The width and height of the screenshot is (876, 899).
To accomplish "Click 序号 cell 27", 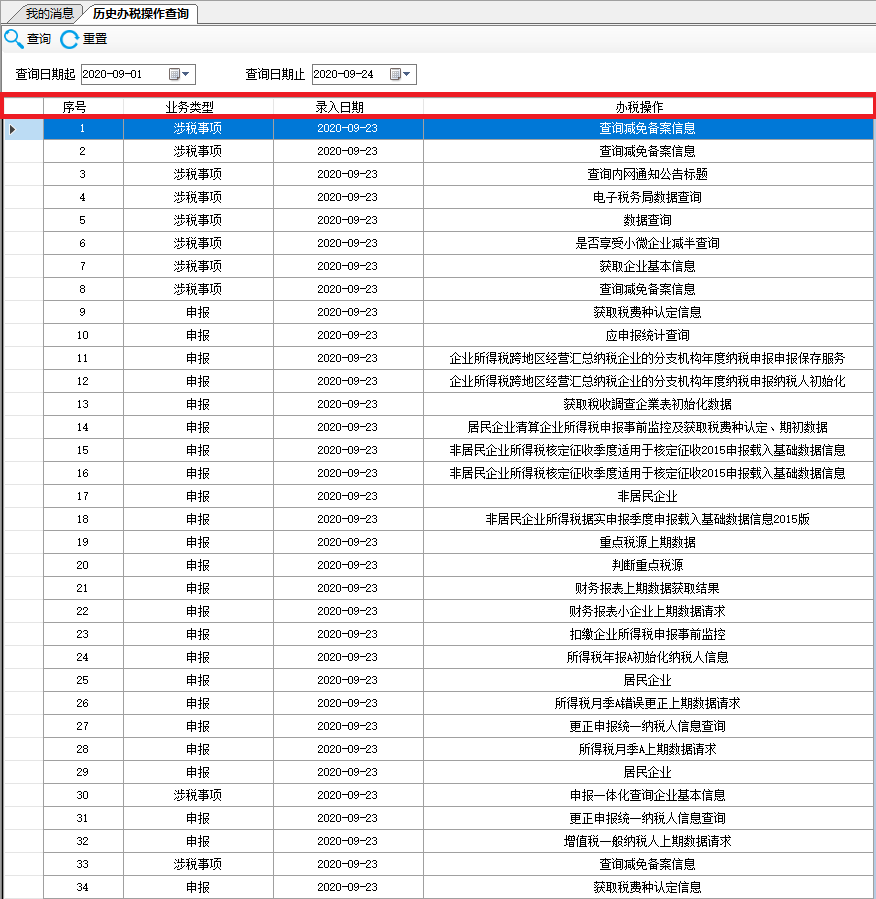I will click(x=83, y=726).
